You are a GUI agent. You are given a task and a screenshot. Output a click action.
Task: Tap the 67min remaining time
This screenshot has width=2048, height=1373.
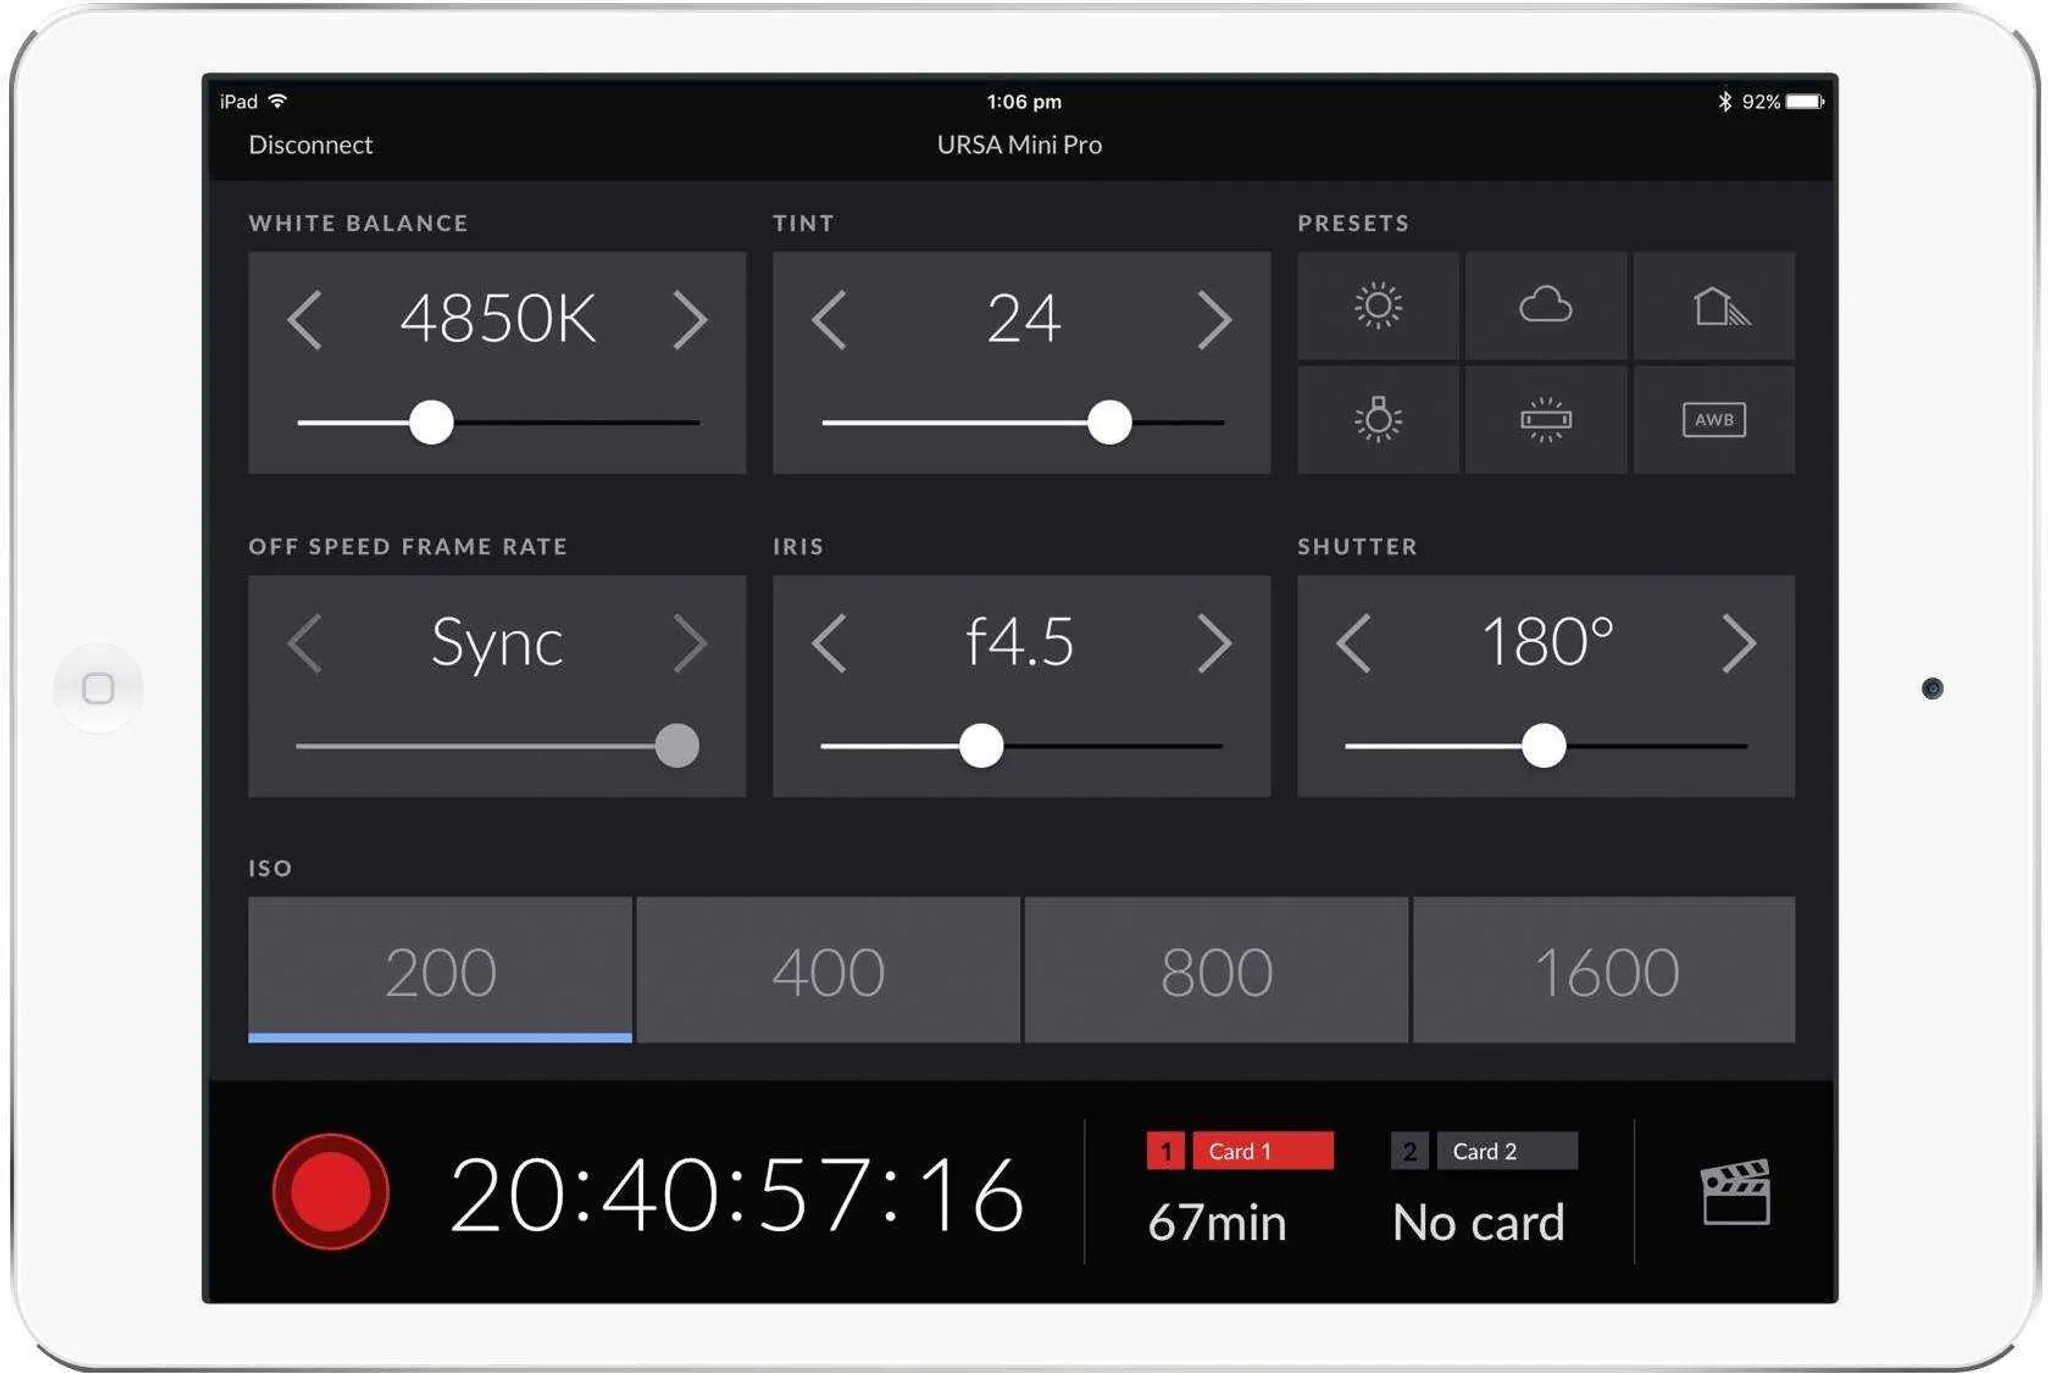1217,1223
